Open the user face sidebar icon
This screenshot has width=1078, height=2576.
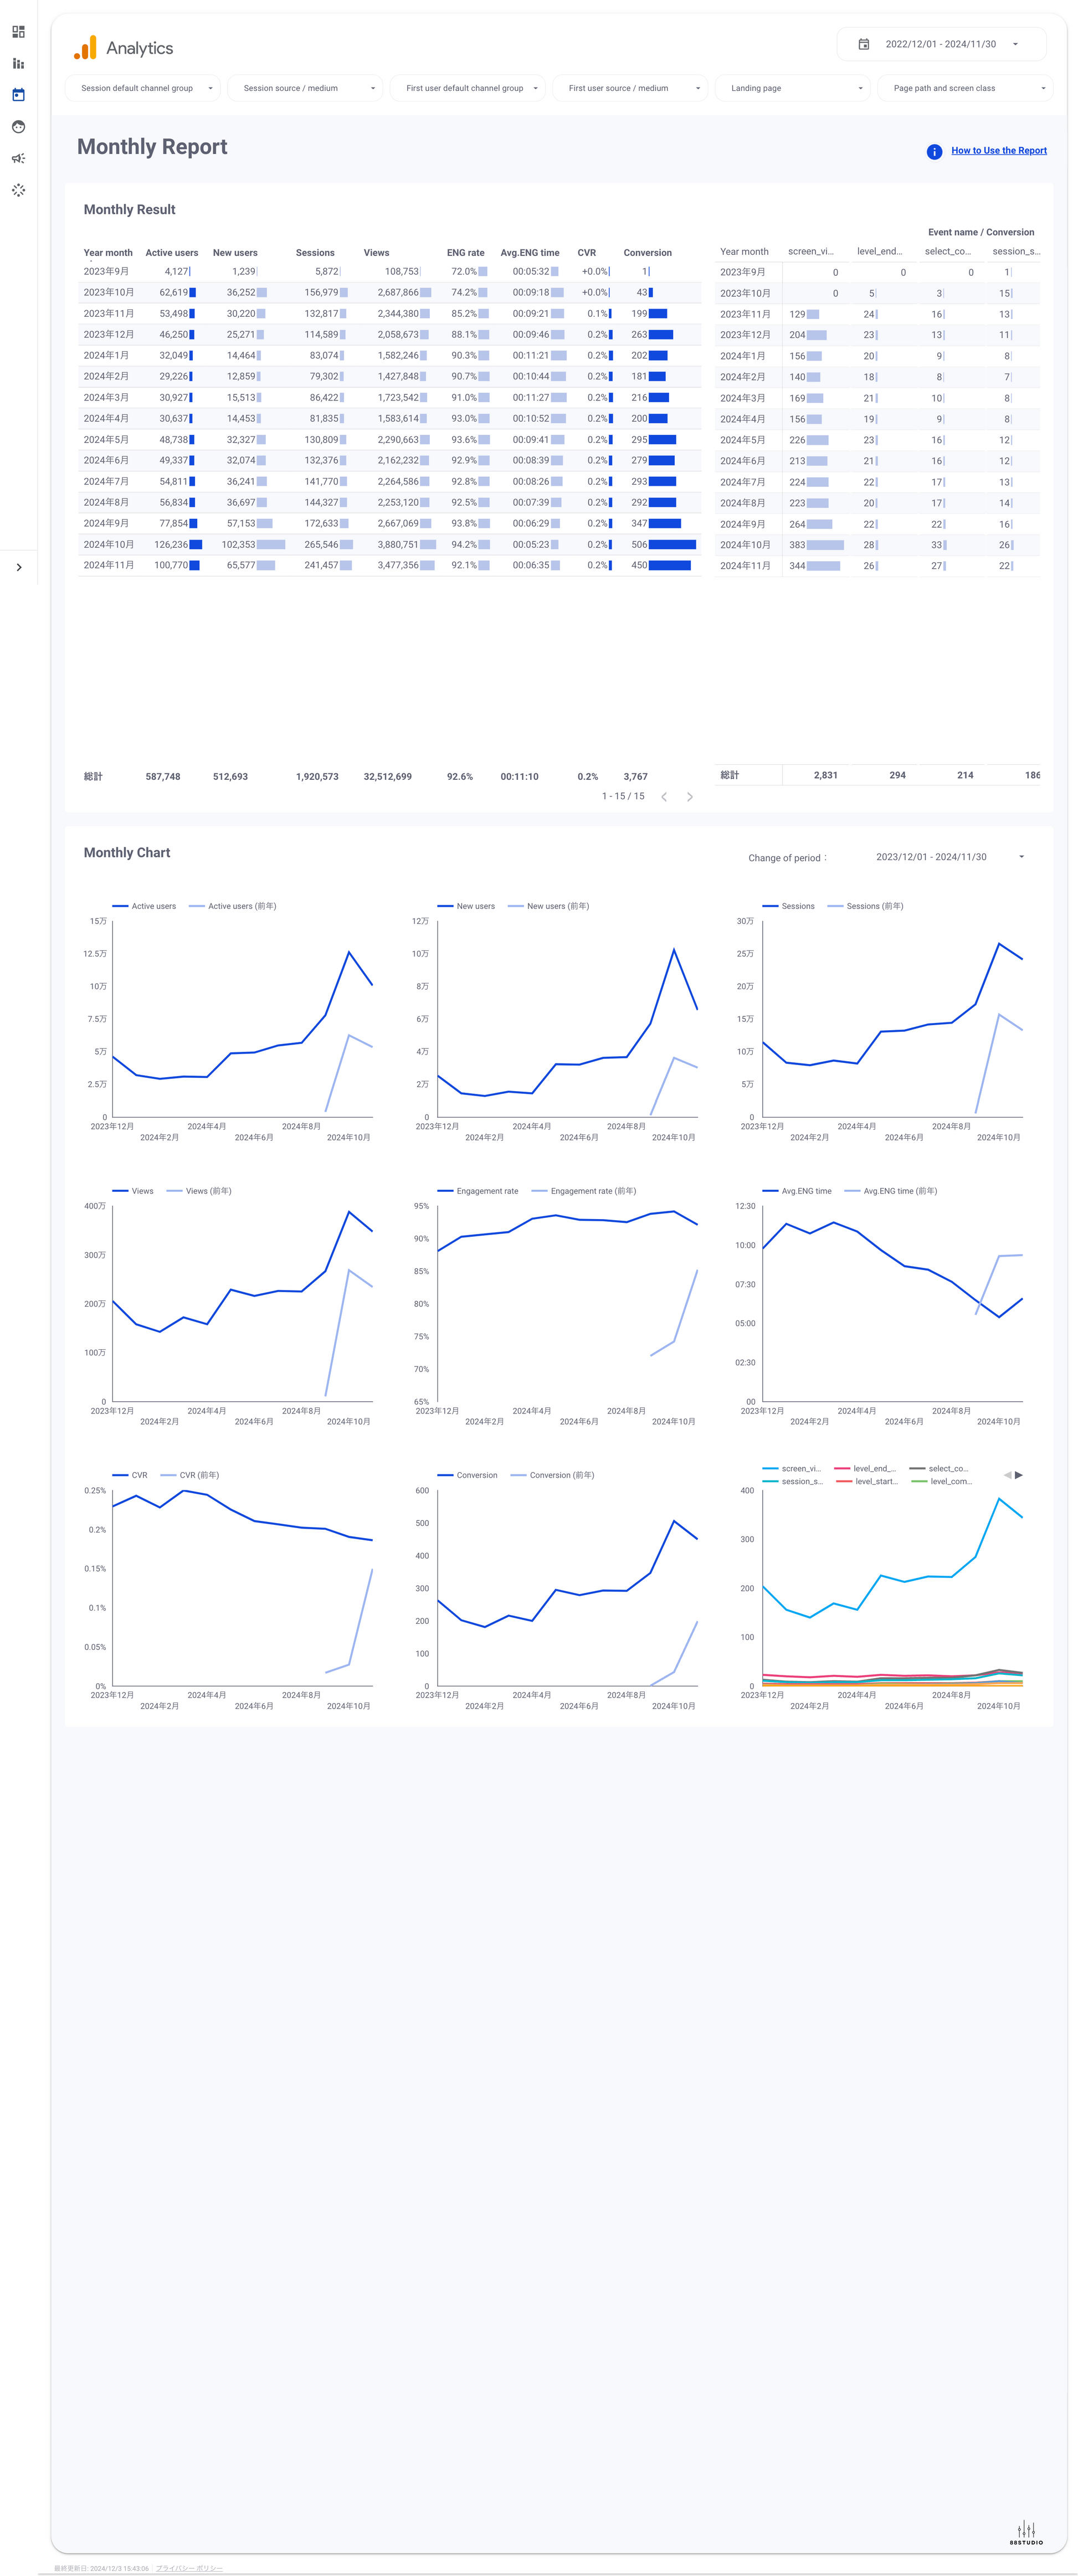click(18, 127)
